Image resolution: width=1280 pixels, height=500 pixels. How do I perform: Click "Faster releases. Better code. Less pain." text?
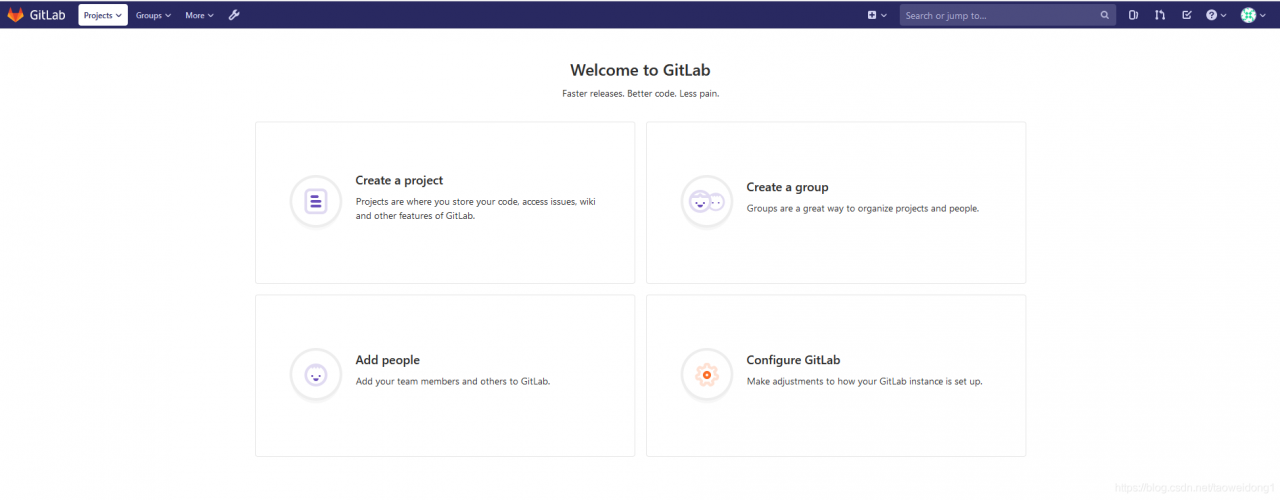tap(640, 93)
